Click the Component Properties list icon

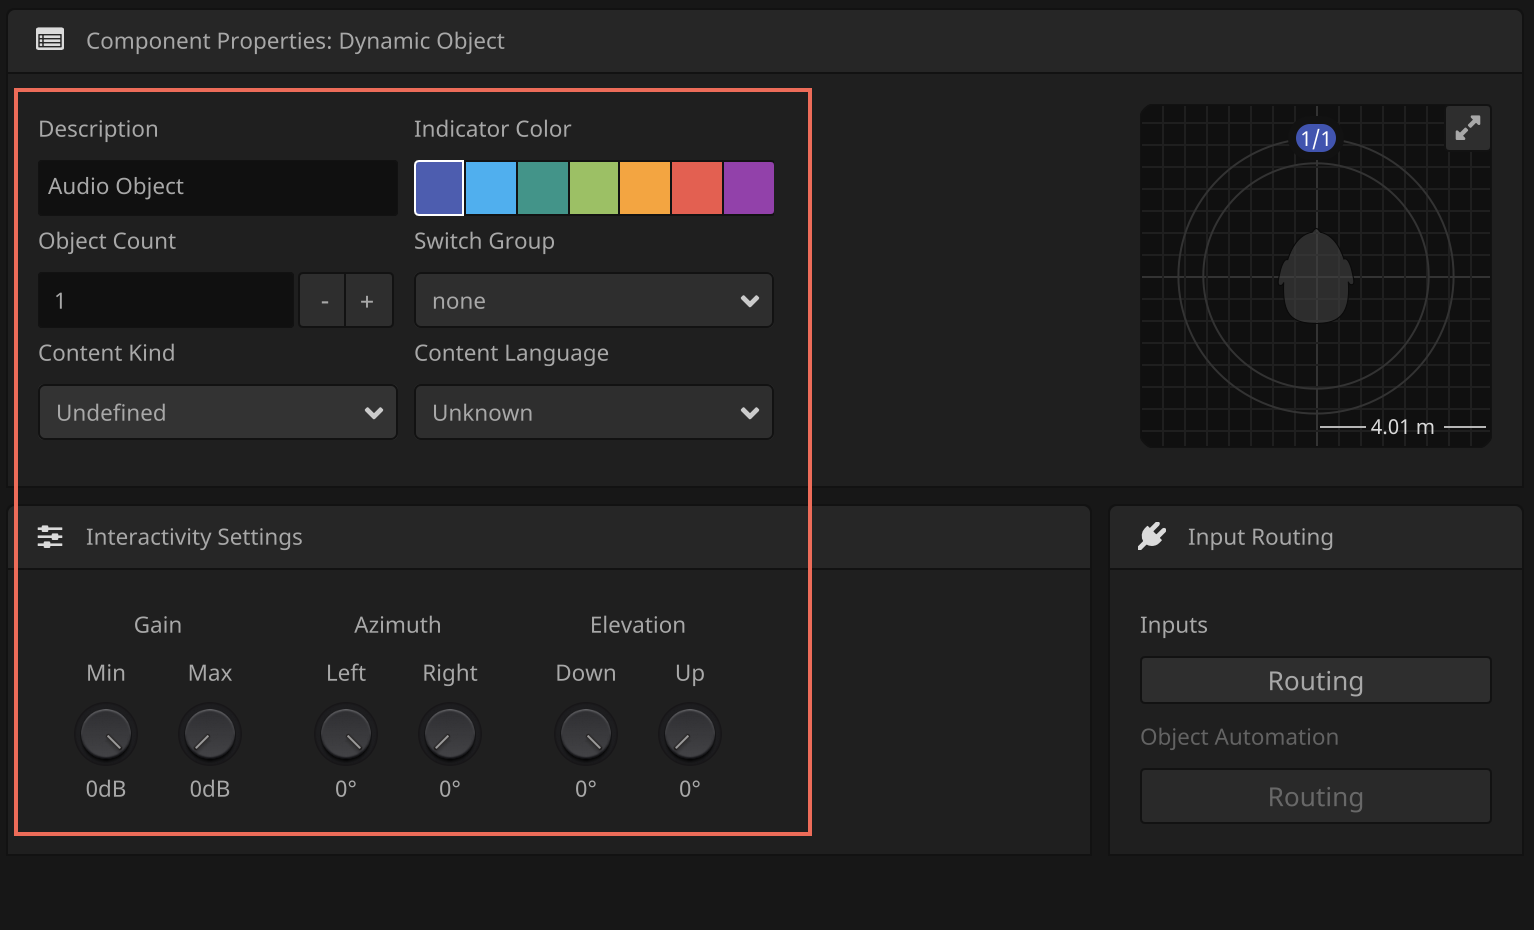click(x=50, y=40)
